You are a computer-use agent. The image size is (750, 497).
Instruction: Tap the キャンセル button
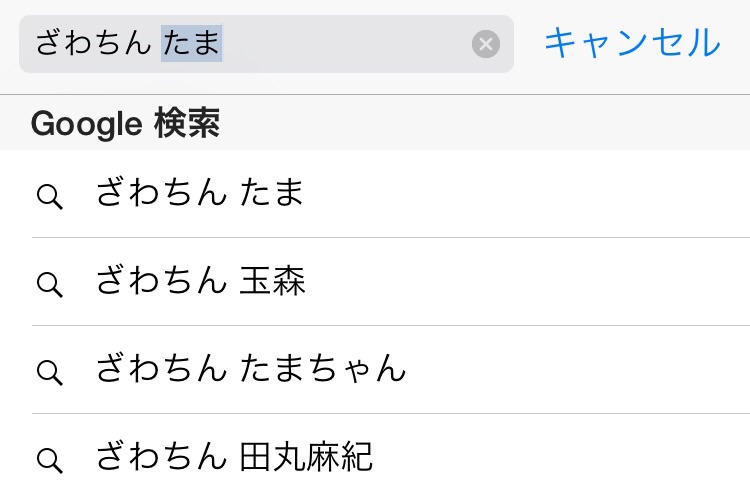pyautogui.click(x=632, y=43)
